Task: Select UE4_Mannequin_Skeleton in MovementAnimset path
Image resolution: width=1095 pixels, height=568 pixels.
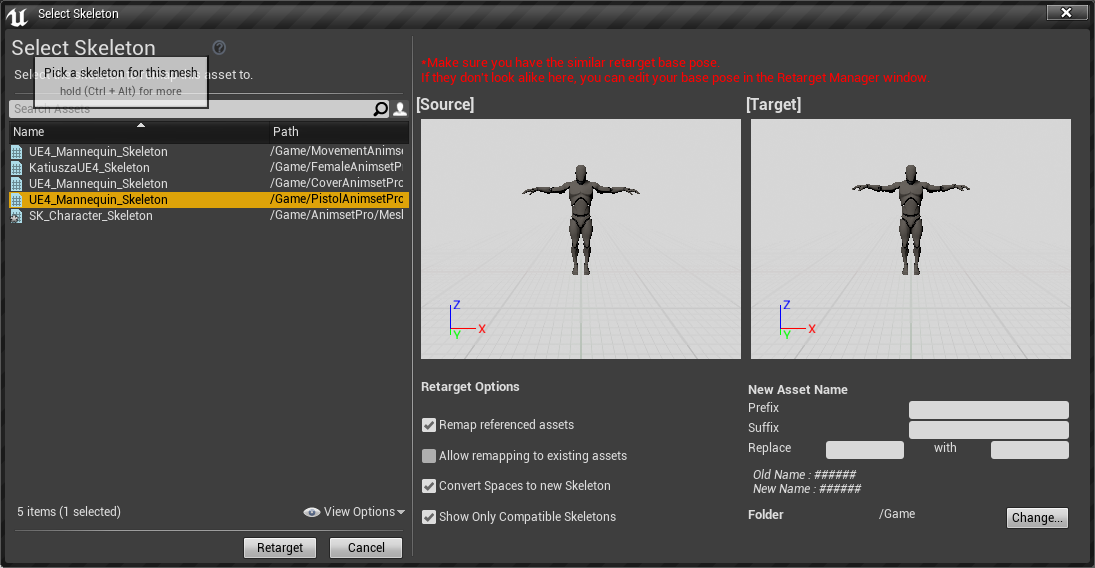Action: pos(208,152)
